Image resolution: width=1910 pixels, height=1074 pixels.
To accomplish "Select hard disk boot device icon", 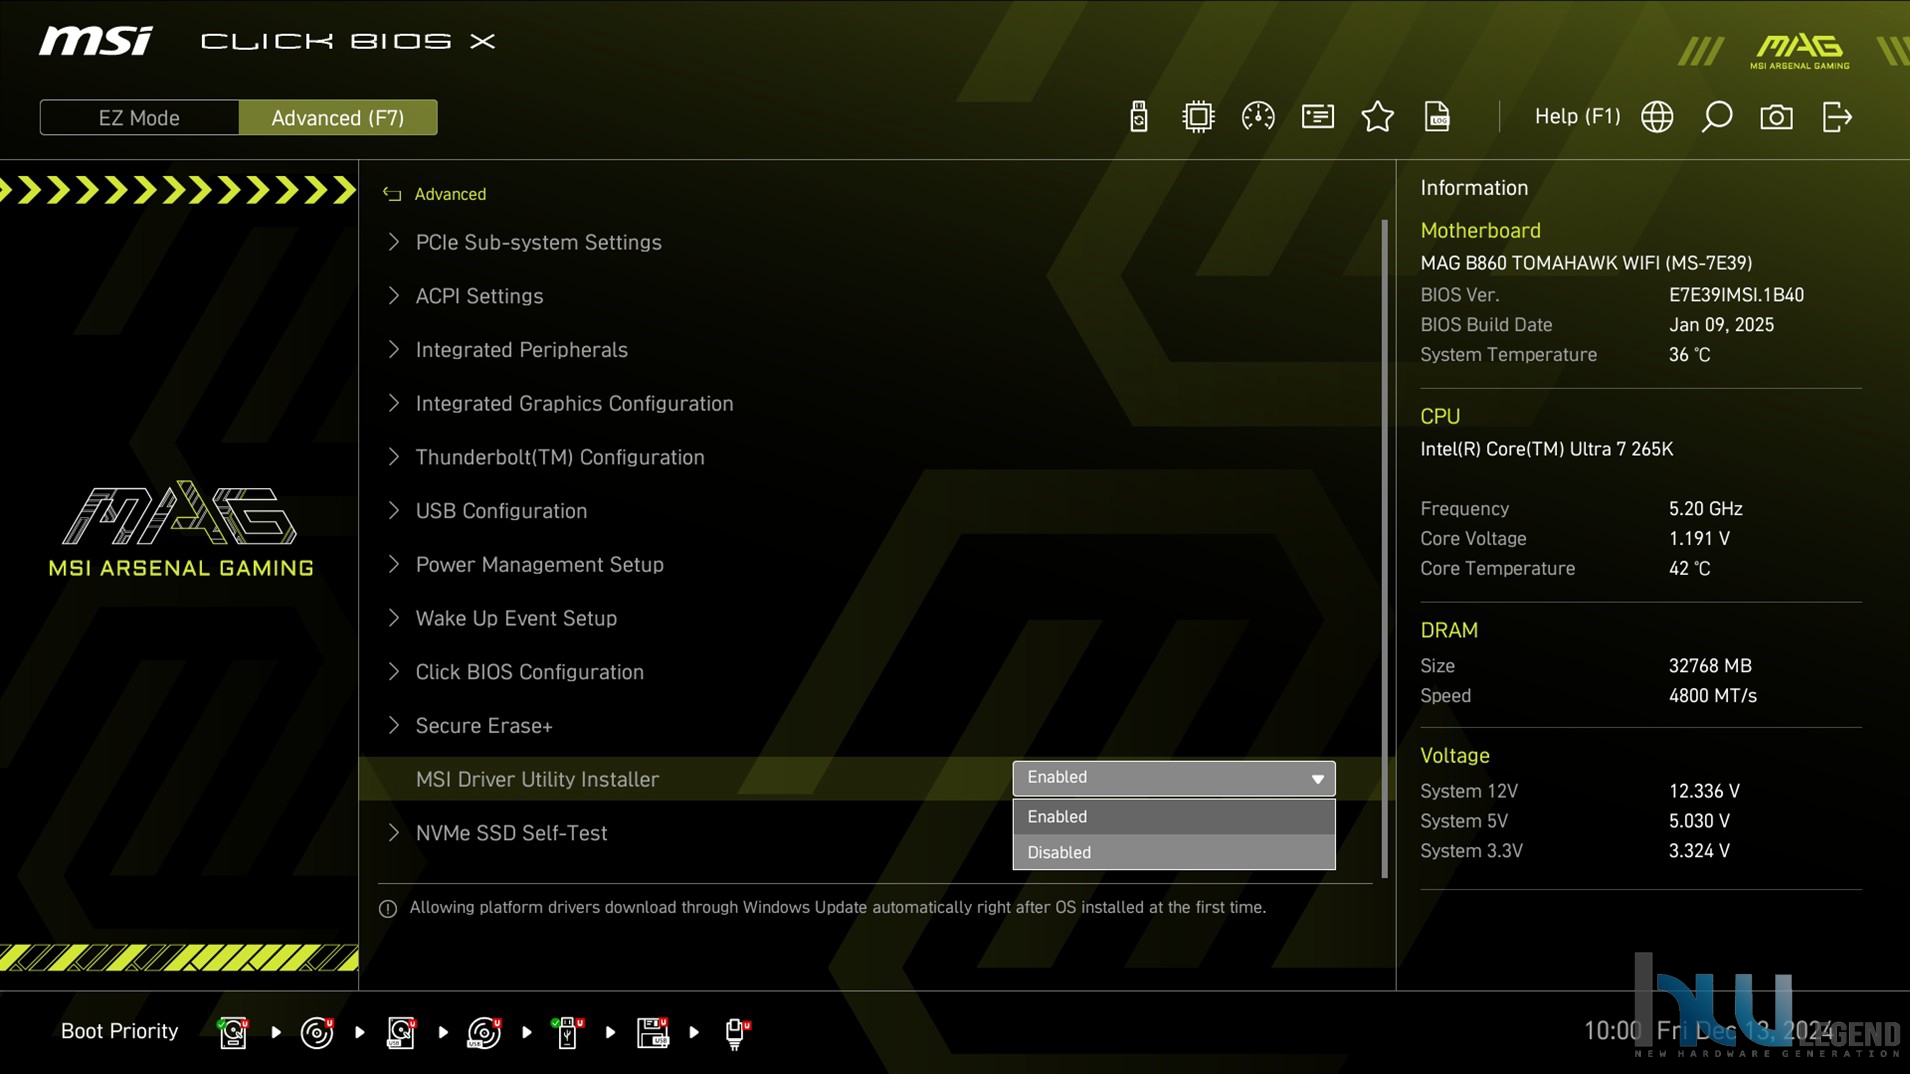I will click(x=233, y=1032).
